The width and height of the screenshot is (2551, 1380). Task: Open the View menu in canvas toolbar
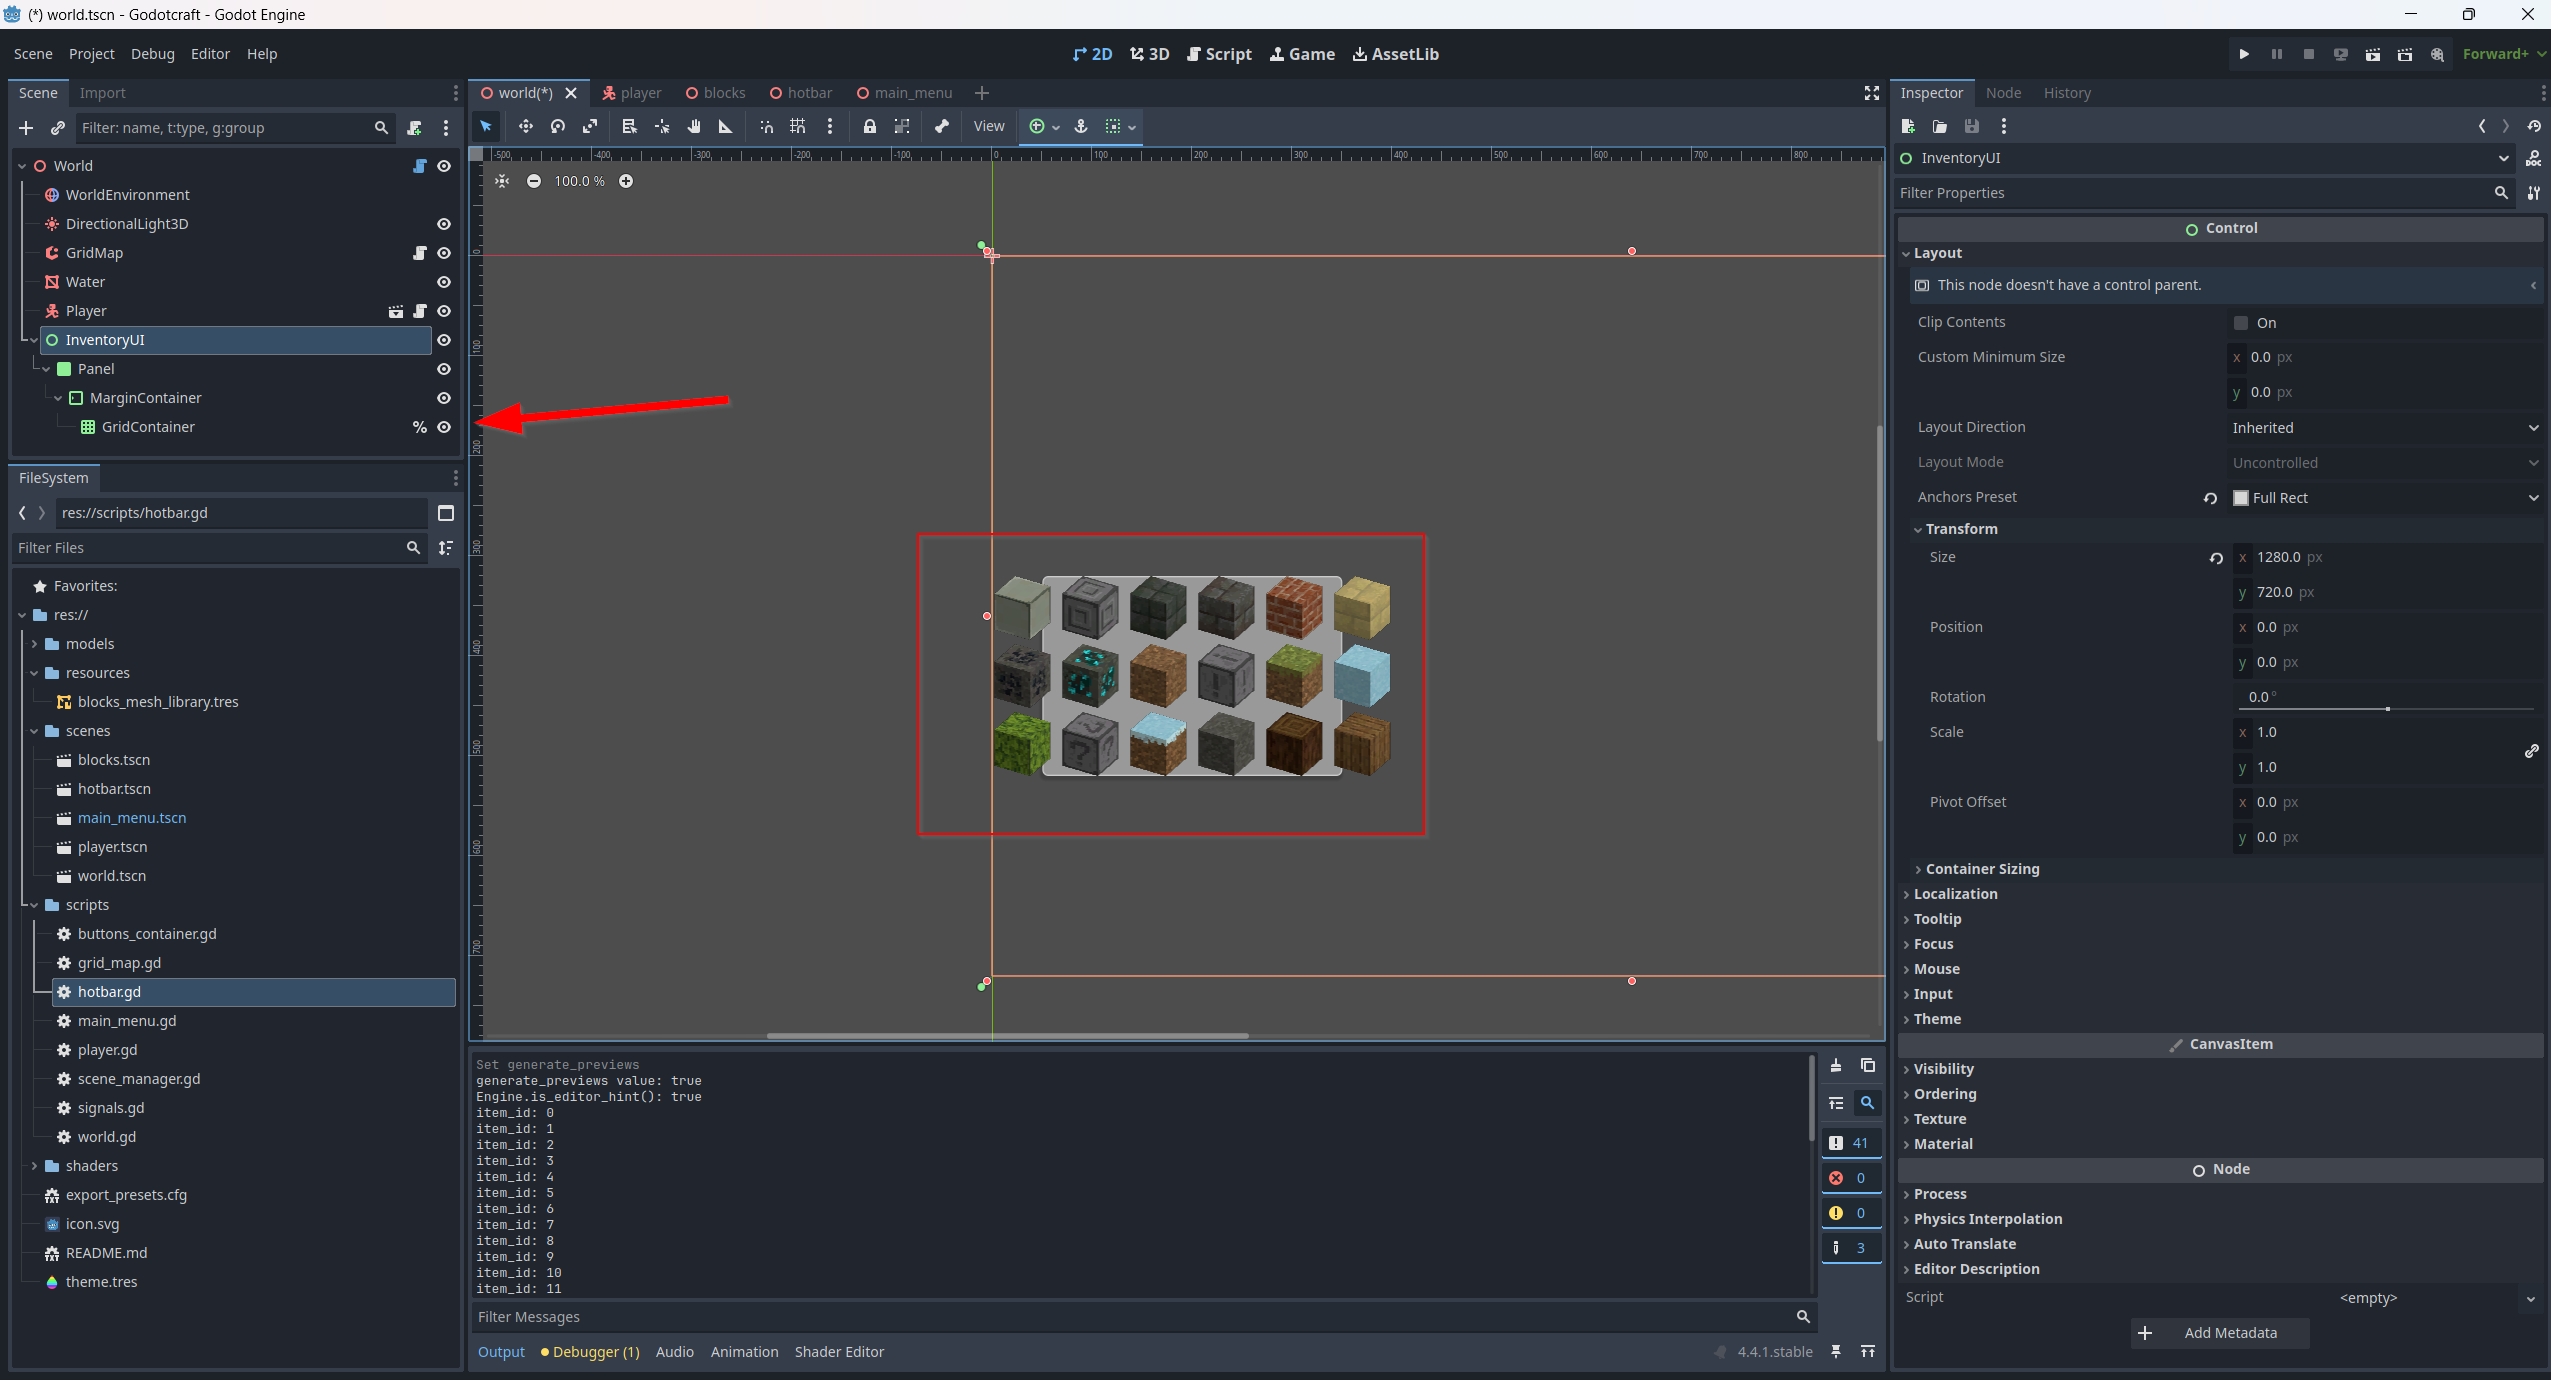coord(989,126)
